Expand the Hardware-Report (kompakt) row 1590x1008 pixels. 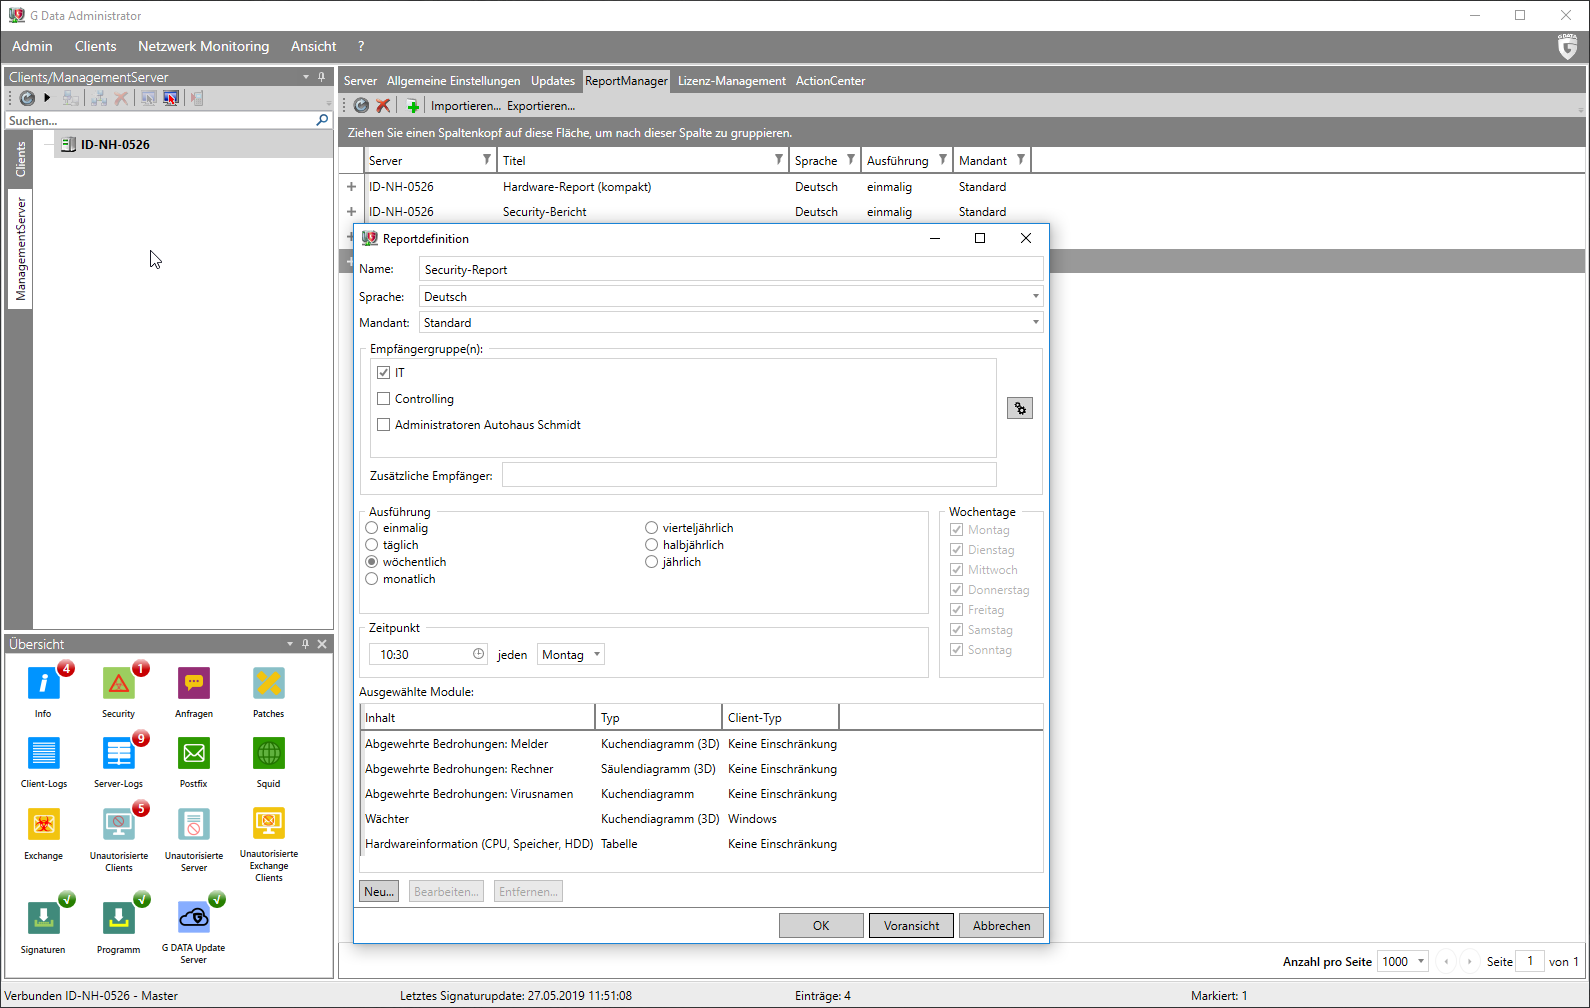coord(351,187)
